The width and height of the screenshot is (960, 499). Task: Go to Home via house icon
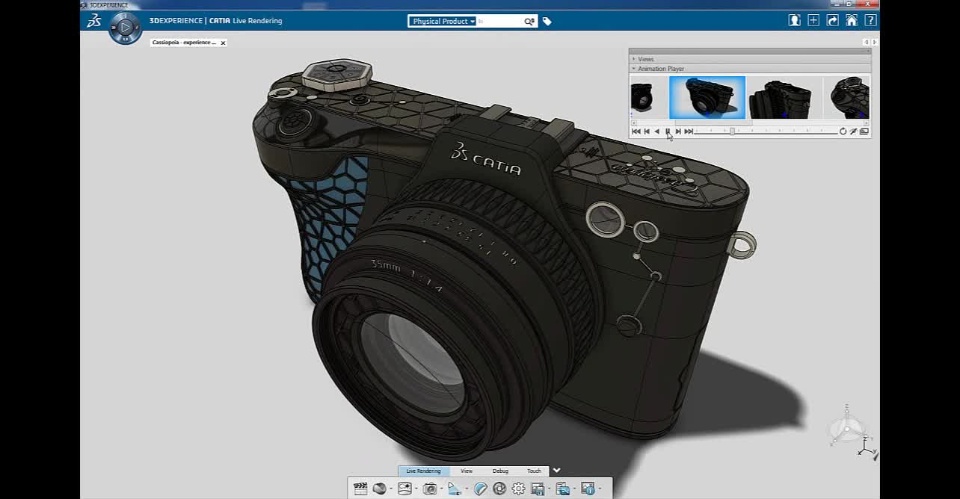point(851,20)
